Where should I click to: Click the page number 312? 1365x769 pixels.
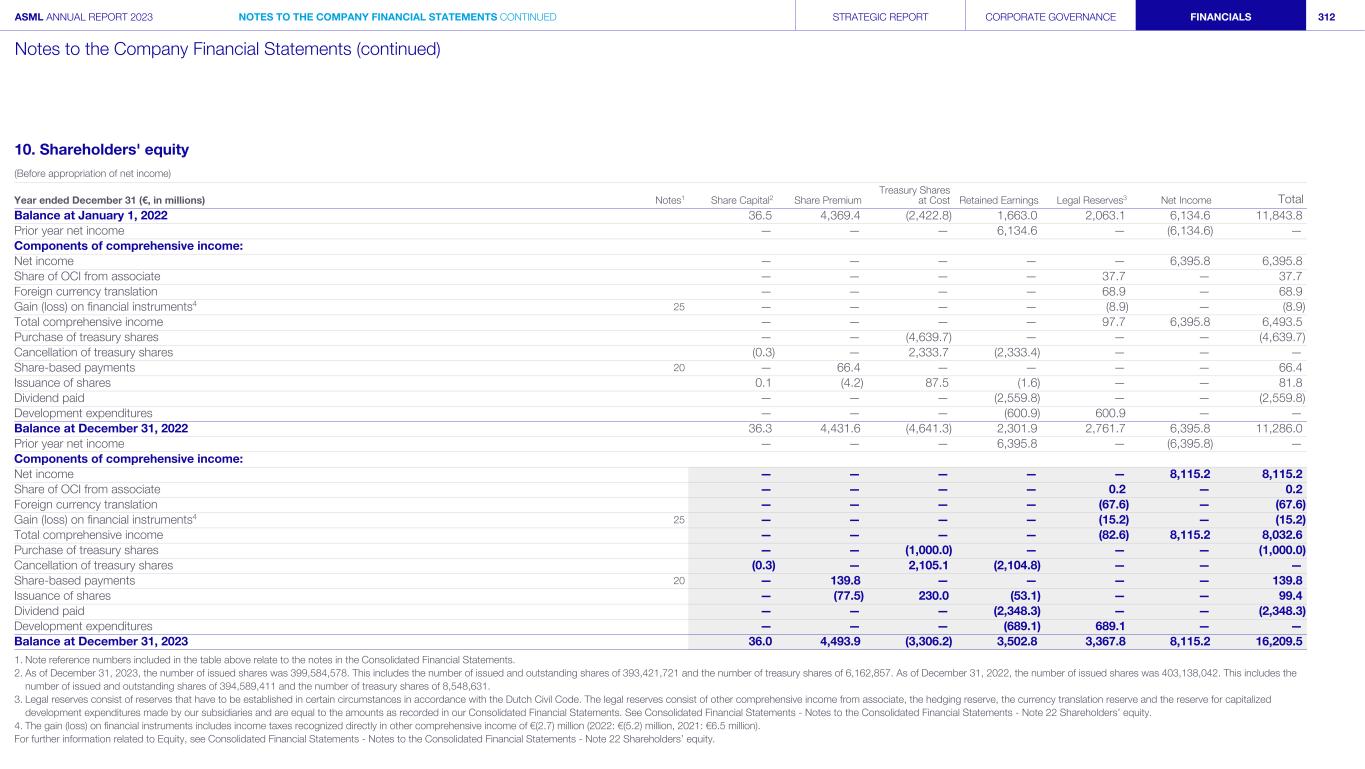(1326, 17)
